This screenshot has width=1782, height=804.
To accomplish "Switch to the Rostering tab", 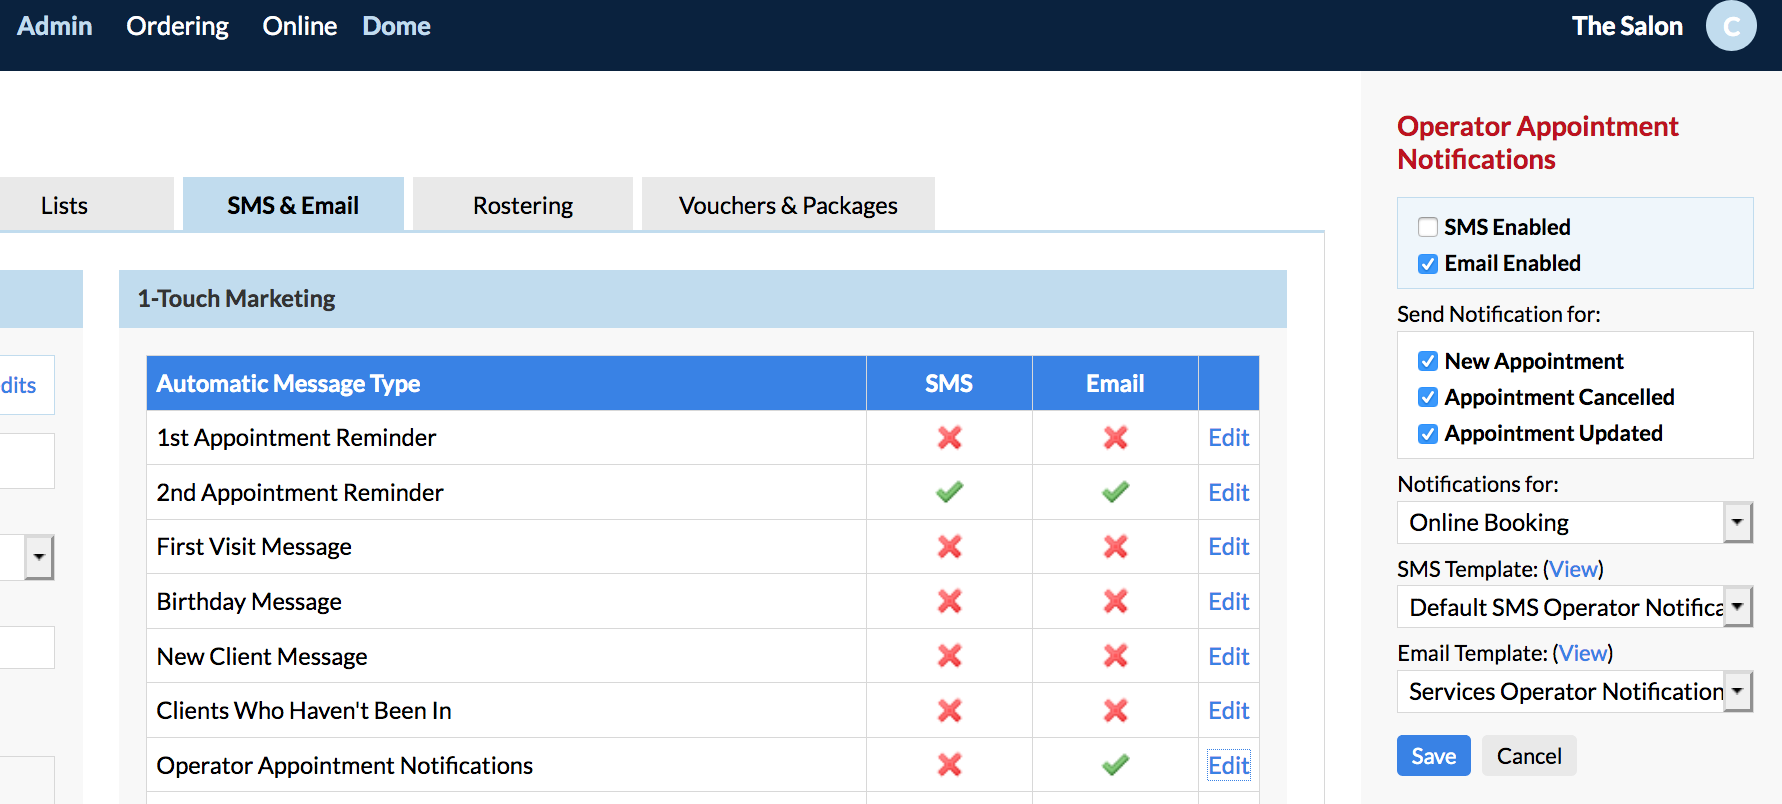I will pyautogui.click(x=523, y=206).
